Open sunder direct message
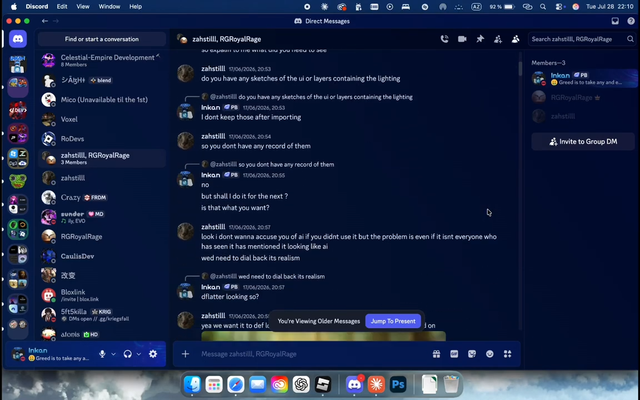Screen dimensions: 640x400 102,217
